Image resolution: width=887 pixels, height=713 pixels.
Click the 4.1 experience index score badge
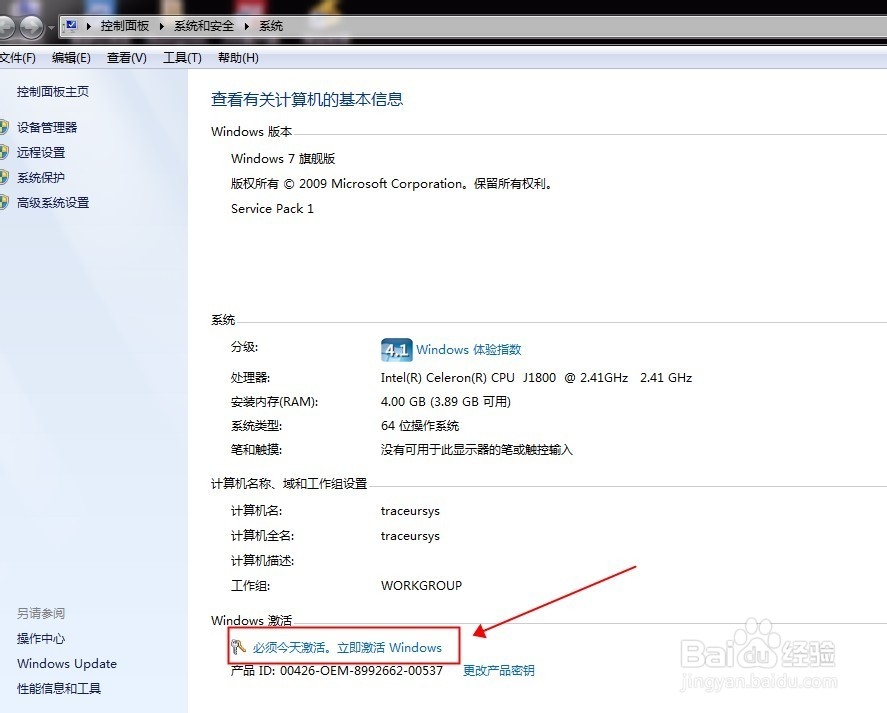(x=397, y=350)
